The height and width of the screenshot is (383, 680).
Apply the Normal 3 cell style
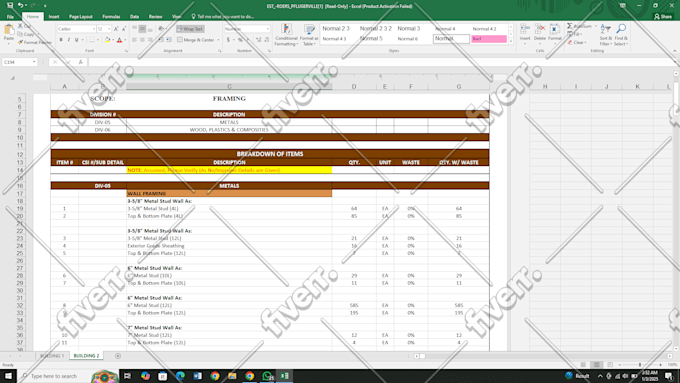[x=409, y=29]
